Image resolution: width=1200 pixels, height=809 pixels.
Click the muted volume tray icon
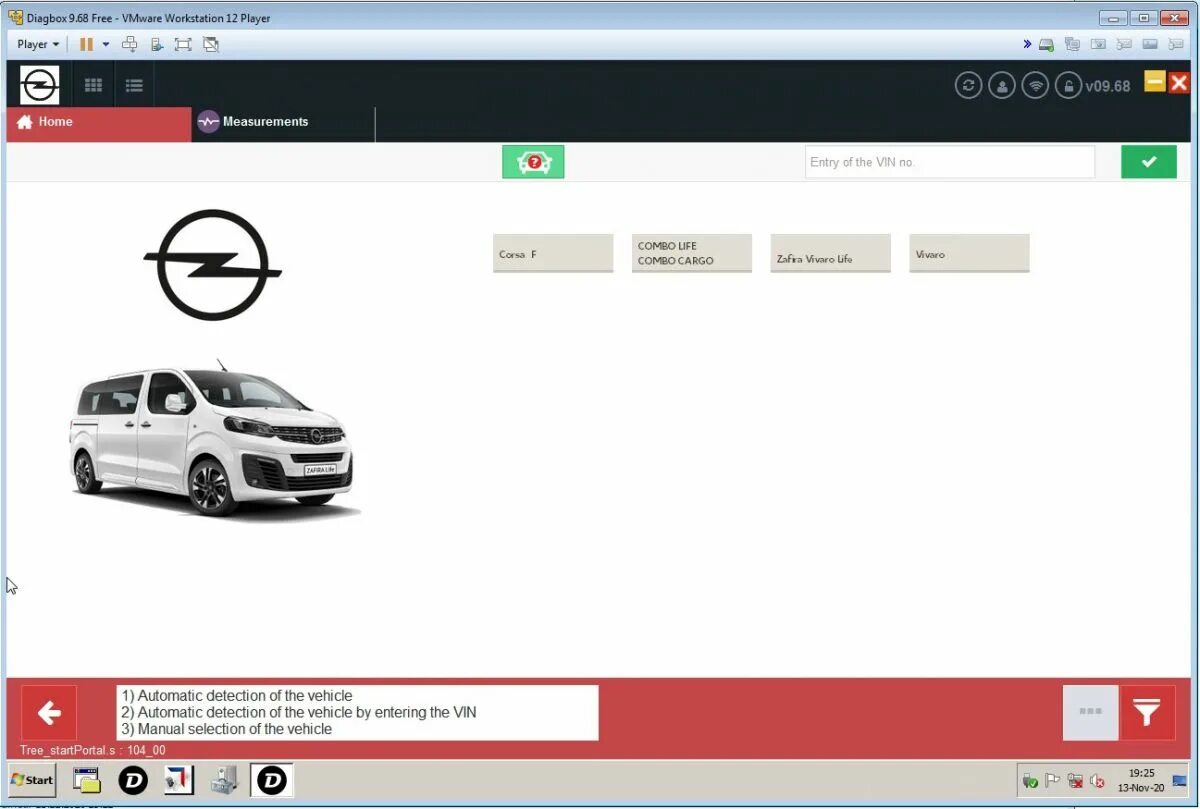point(1097,781)
